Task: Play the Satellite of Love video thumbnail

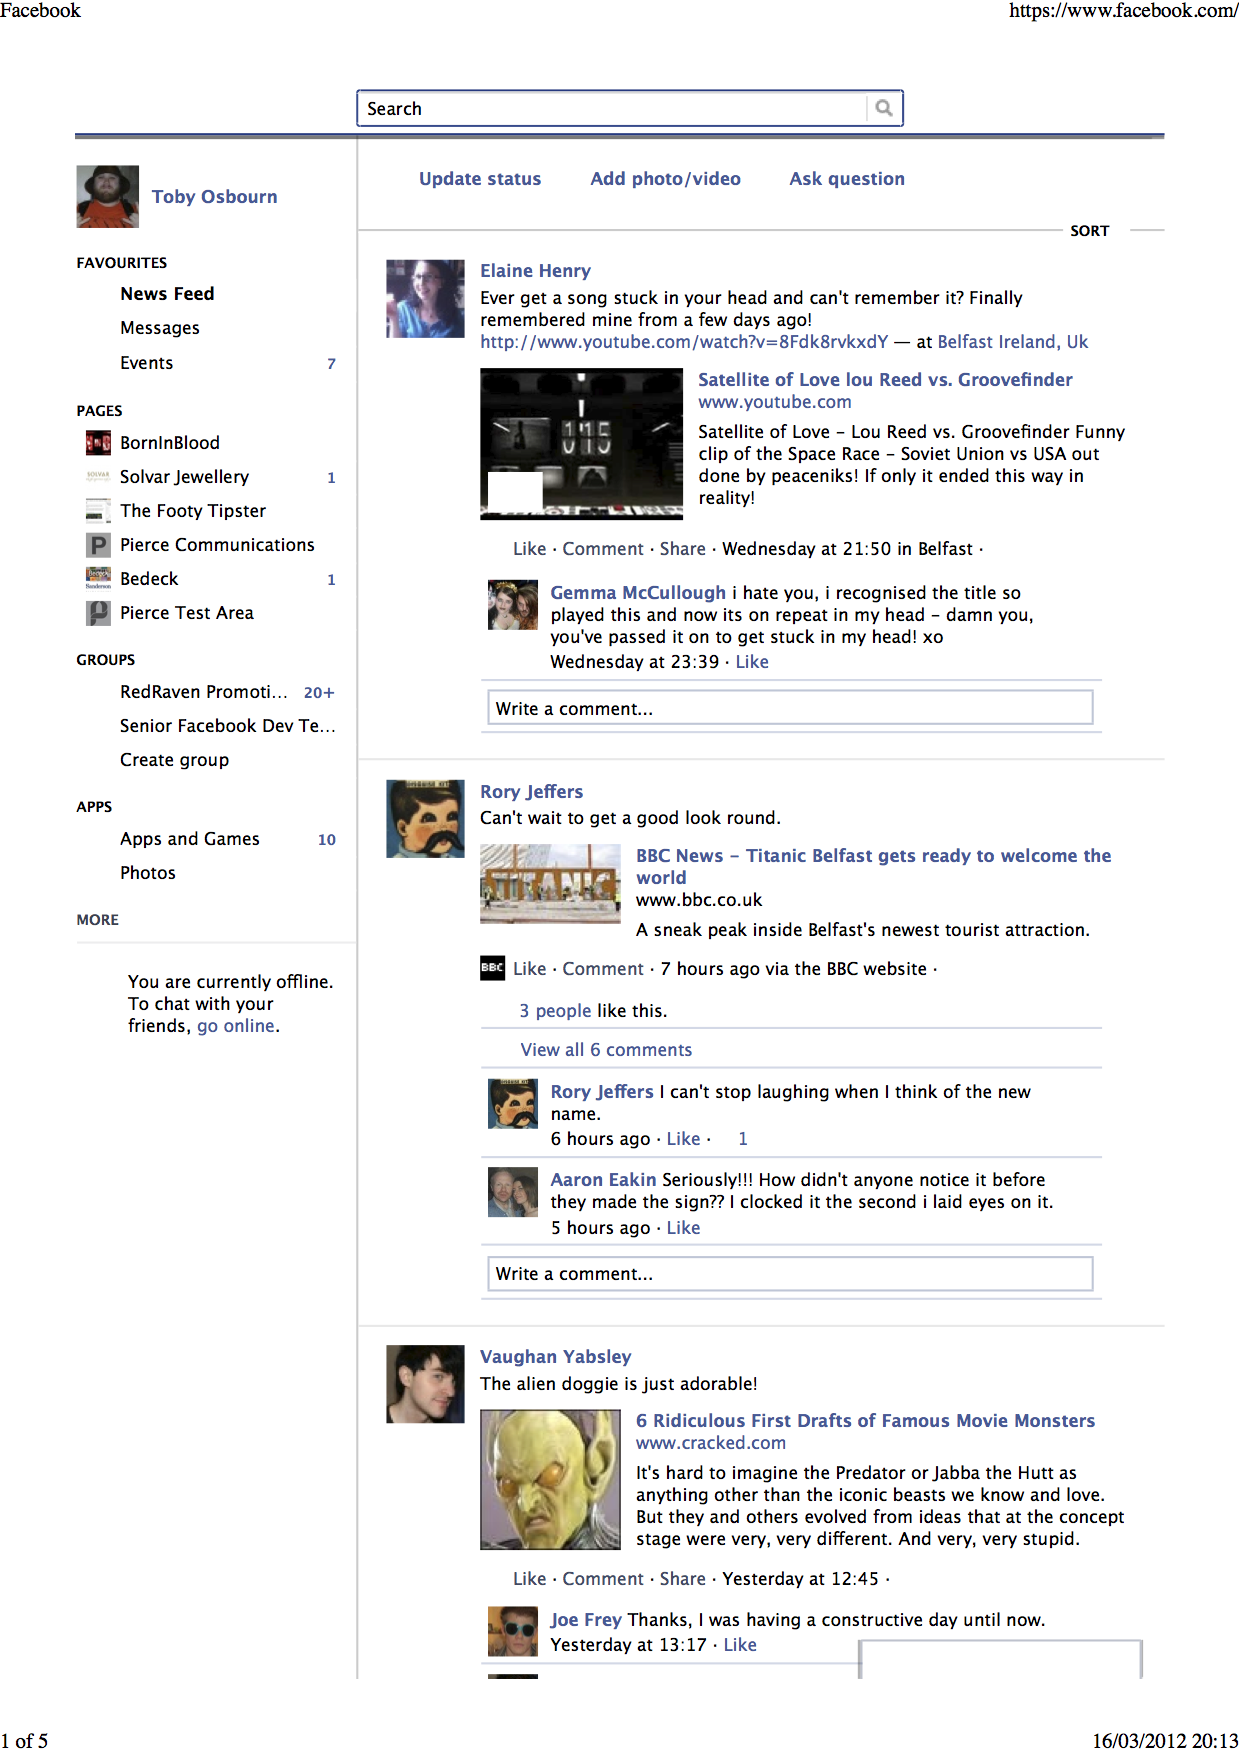Action: 581,444
